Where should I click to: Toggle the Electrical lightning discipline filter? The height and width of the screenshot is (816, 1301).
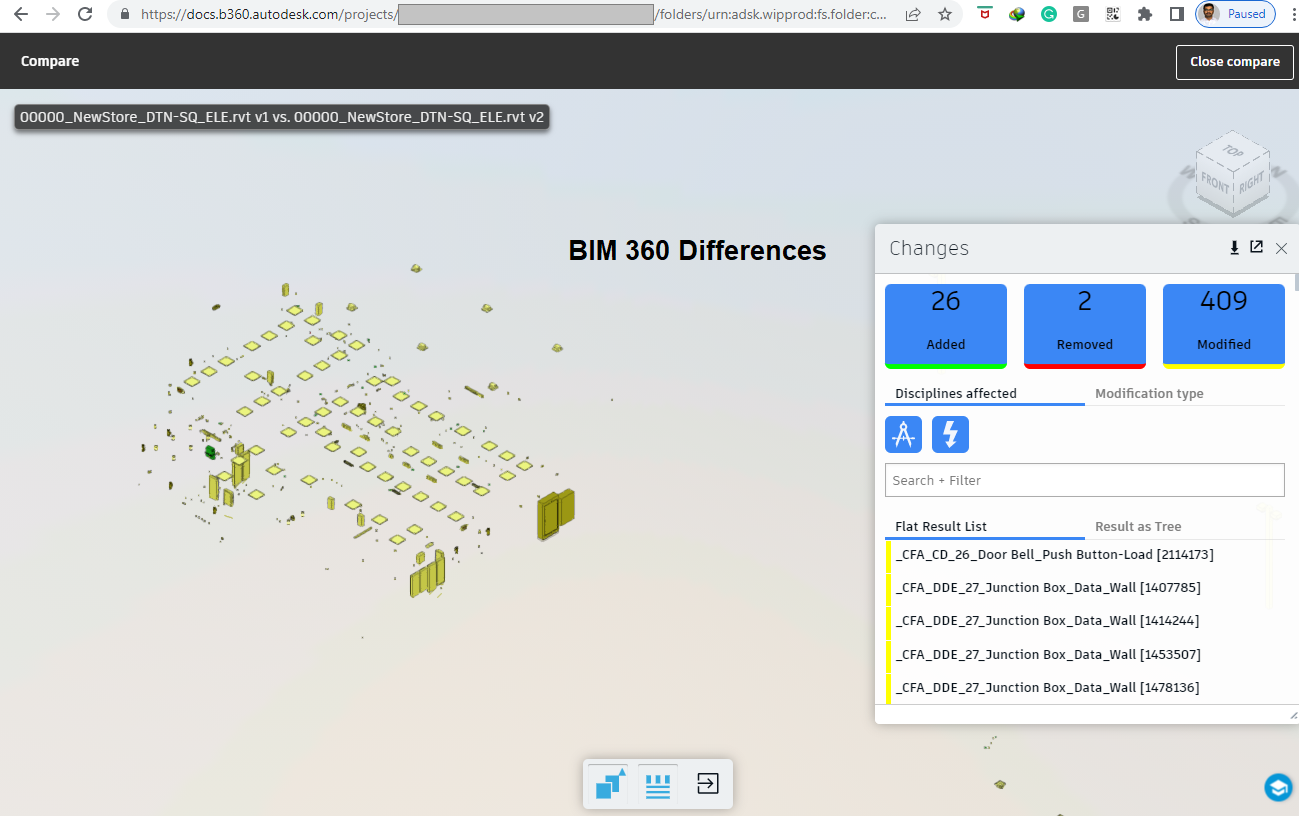tap(950, 435)
